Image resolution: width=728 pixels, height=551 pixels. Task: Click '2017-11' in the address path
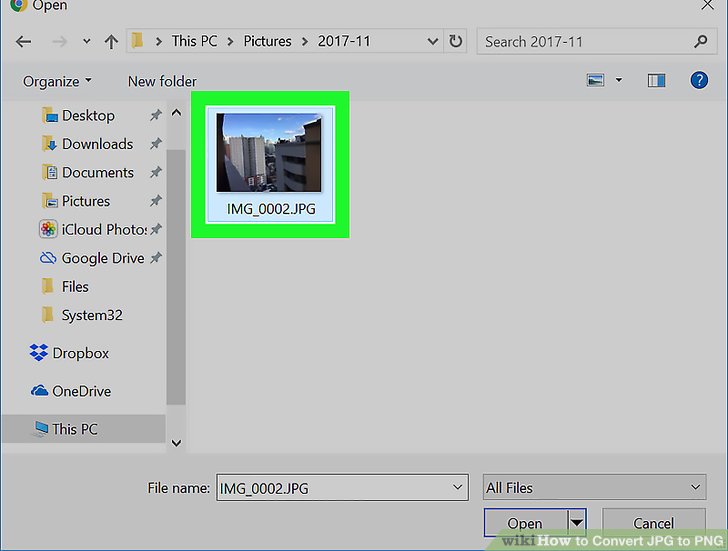click(344, 41)
